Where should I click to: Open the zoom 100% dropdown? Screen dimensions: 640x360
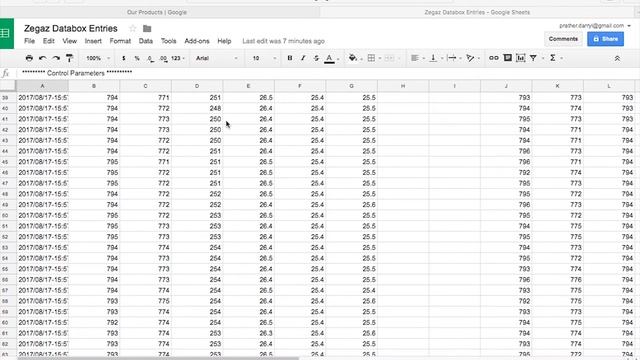[98, 58]
